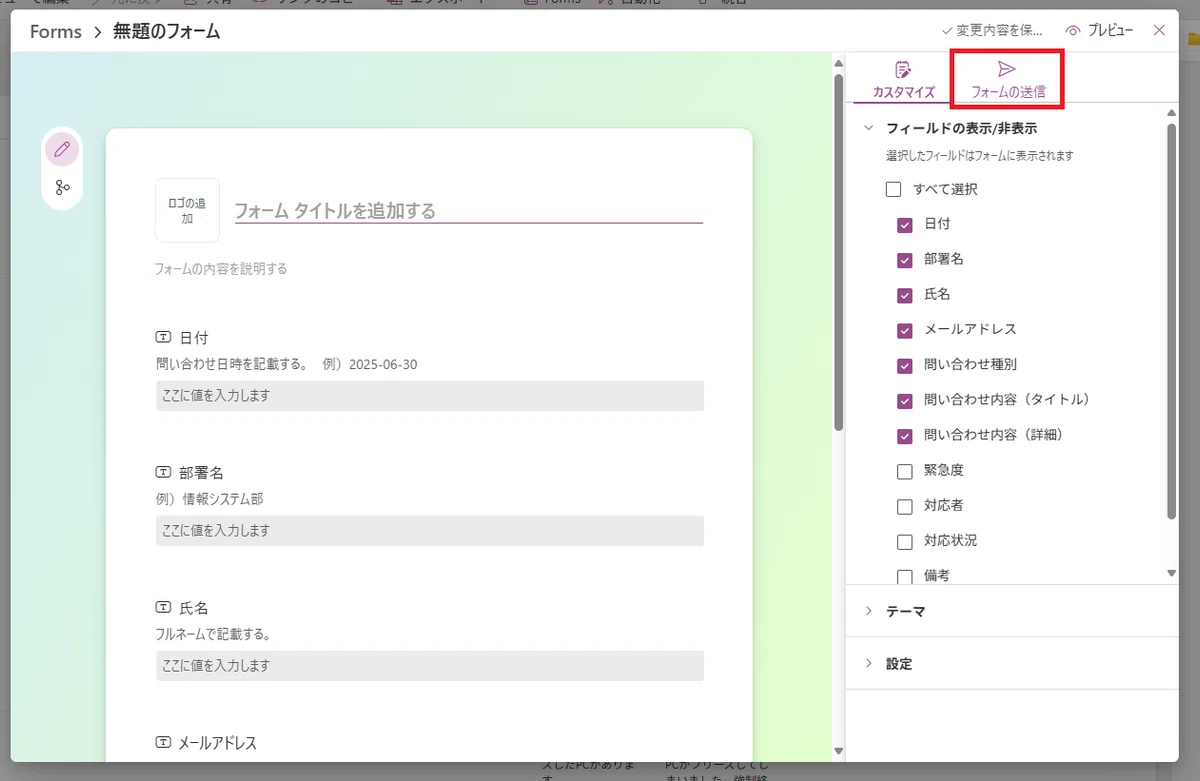Select the pencil edit mode icon
This screenshot has width=1200, height=781.
62,150
